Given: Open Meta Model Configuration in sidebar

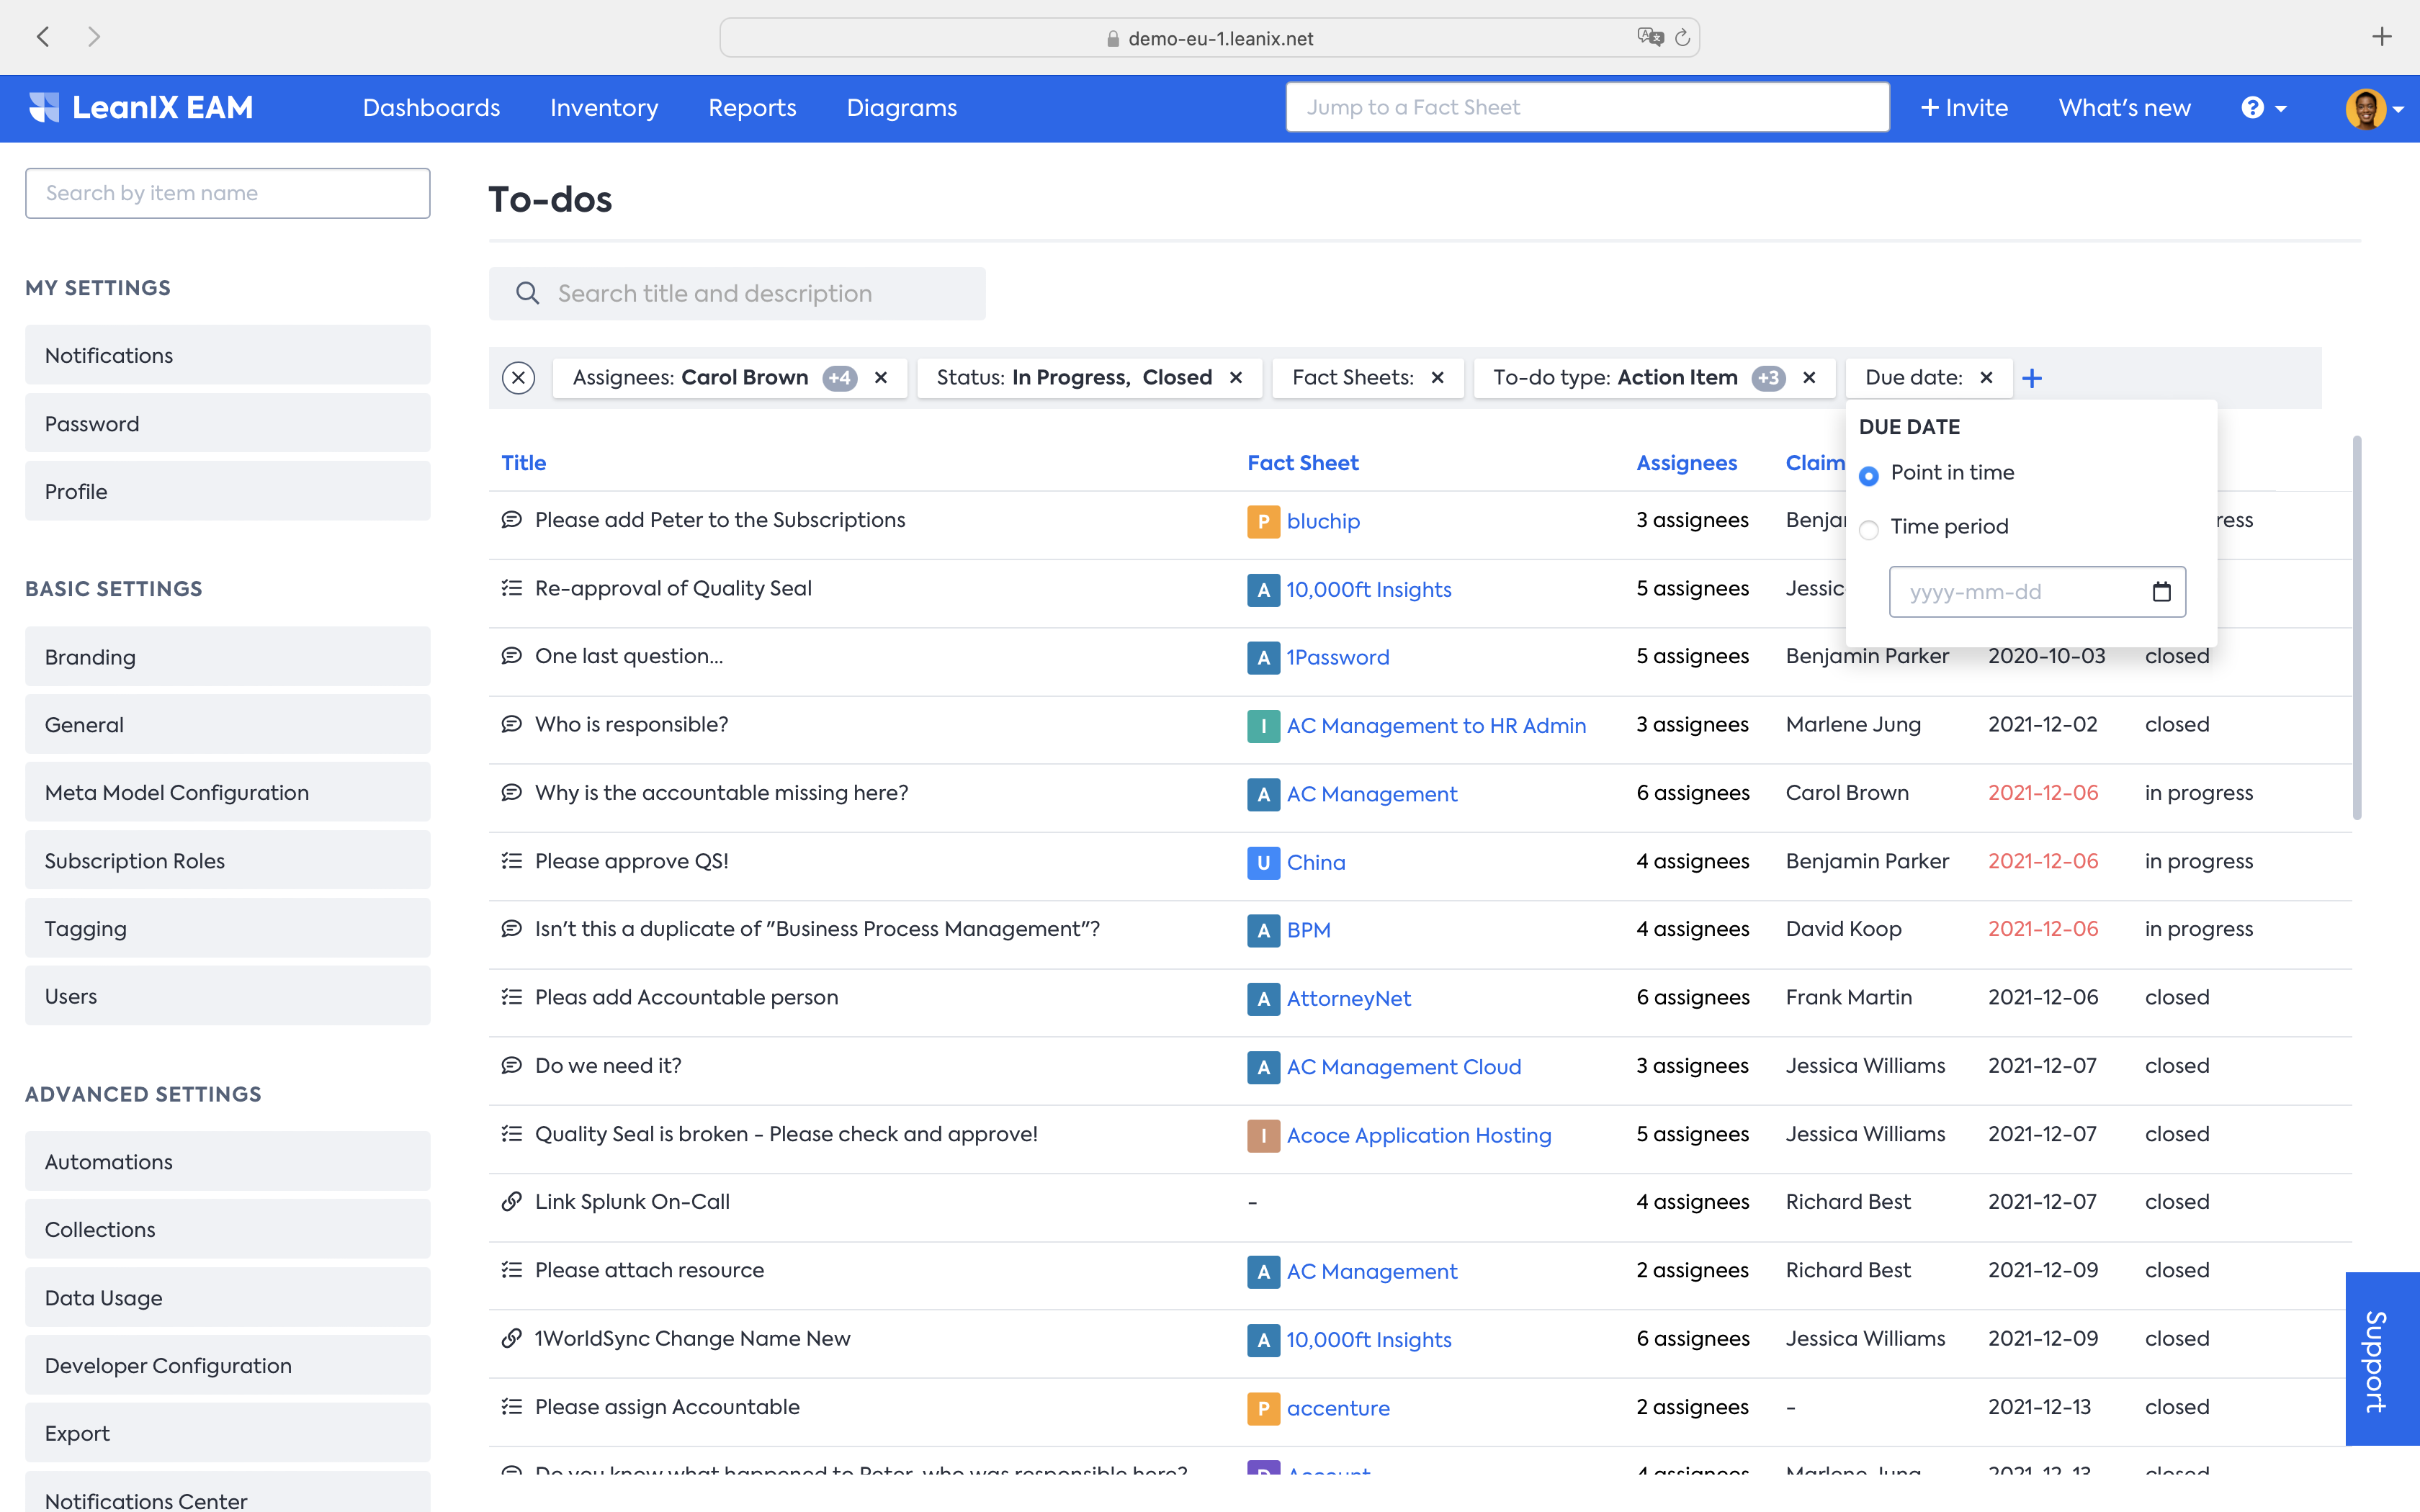Looking at the screenshot, I should [x=227, y=792].
